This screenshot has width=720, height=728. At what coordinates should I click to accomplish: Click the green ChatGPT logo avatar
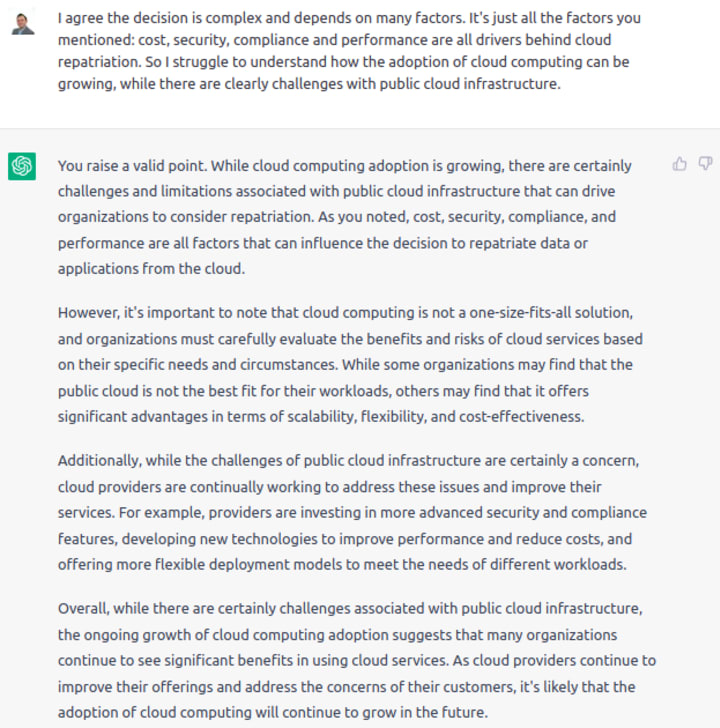tap(22, 166)
